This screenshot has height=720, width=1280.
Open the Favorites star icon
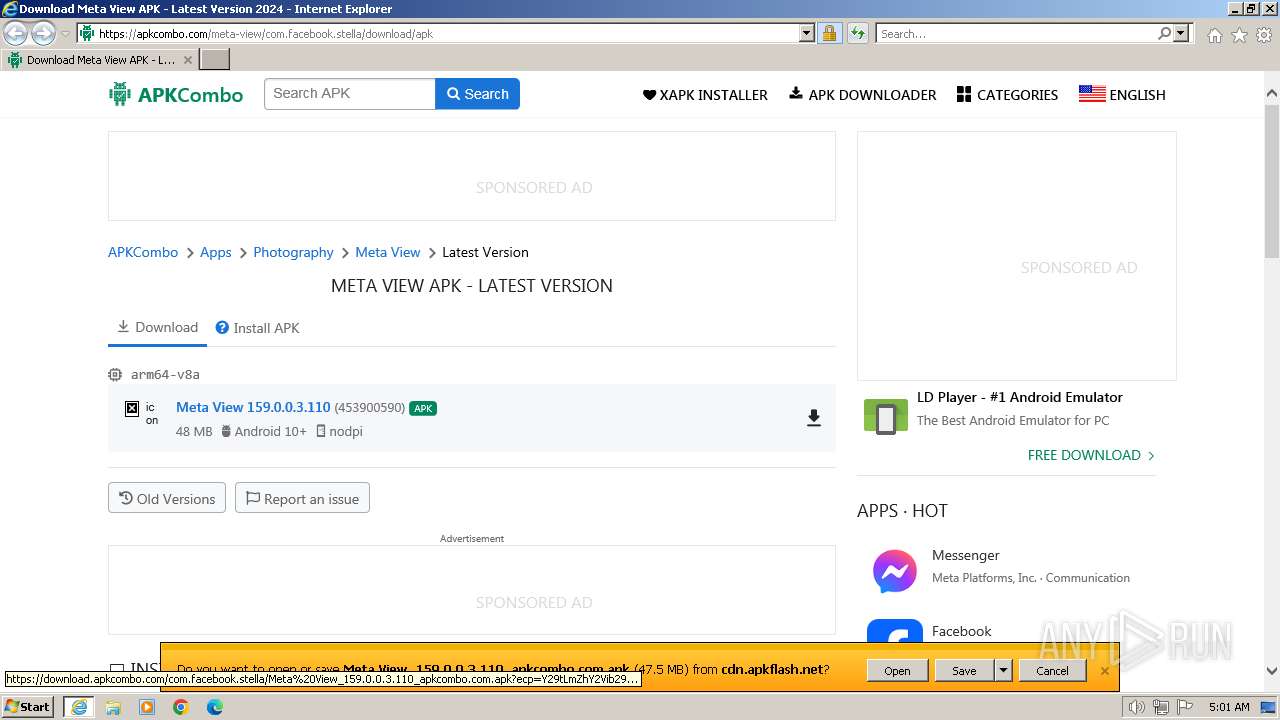coord(1239,35)
